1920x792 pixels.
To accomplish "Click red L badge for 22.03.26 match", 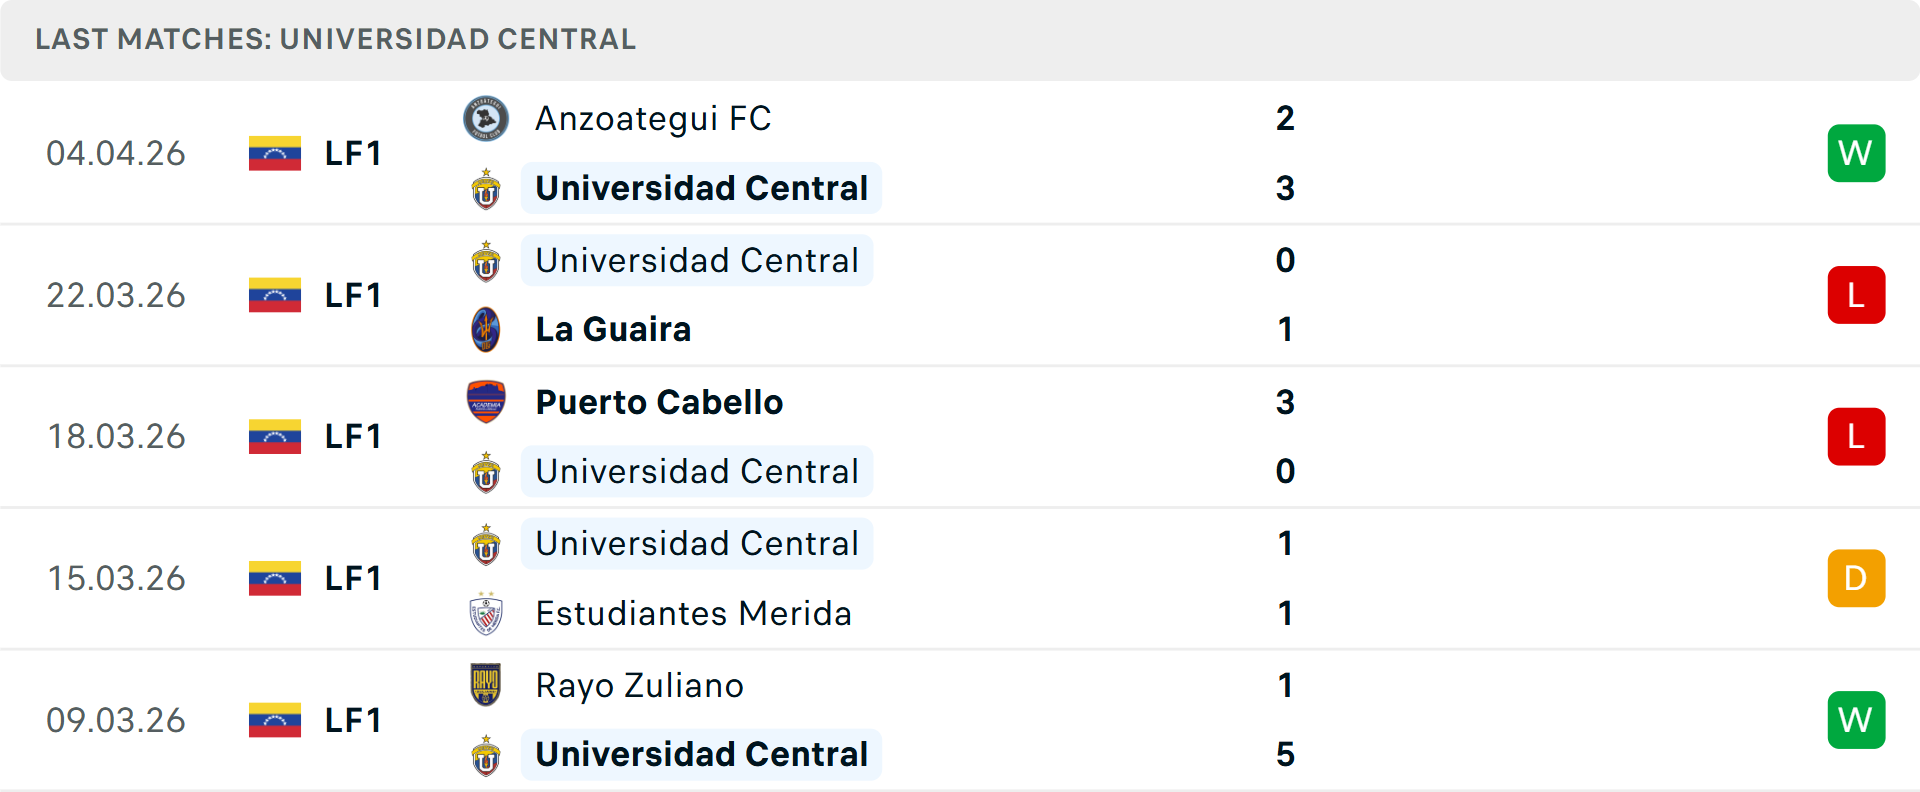I will [x=1856, y=295].
